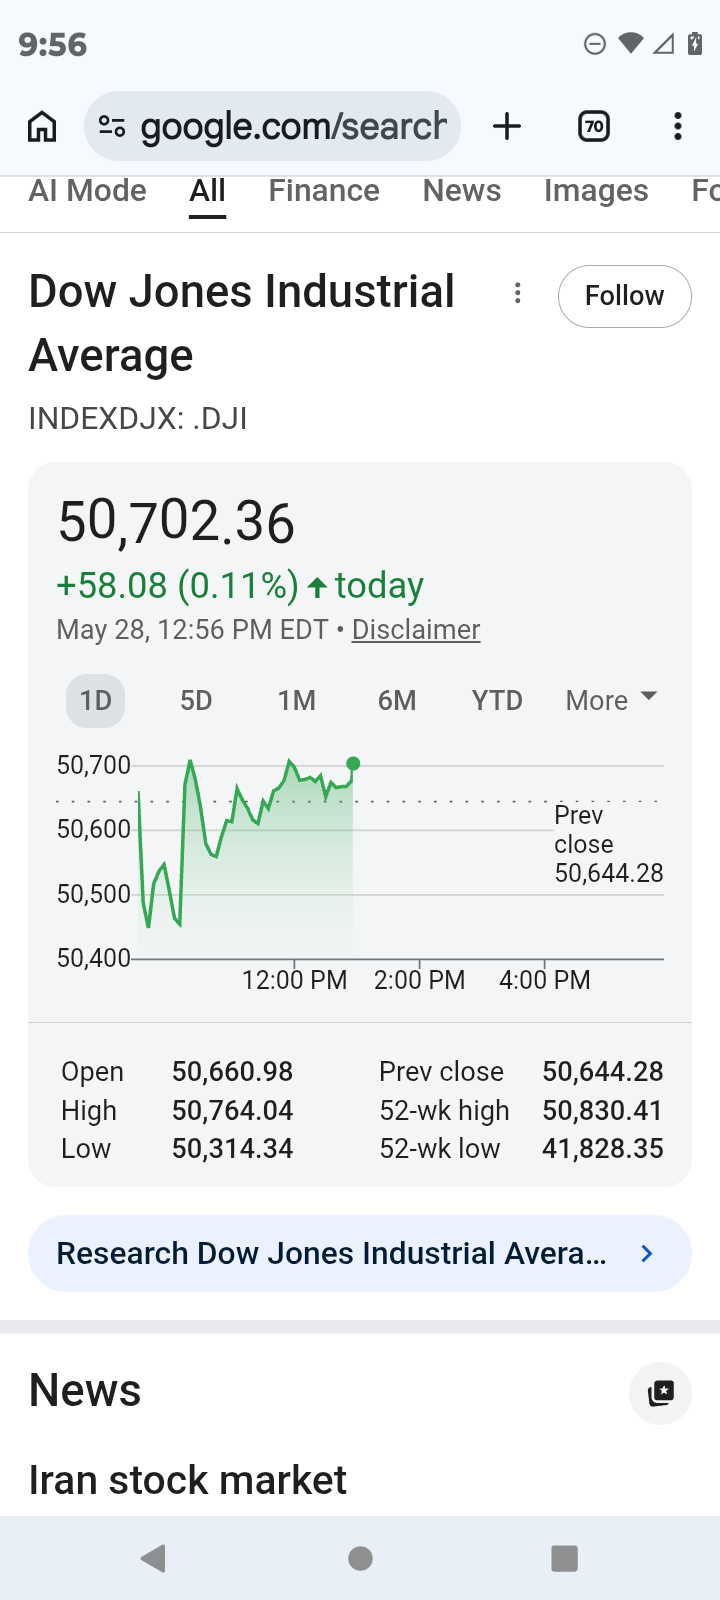The width and height of the screenshot is (720, 1600).
Task: Open the site info icon in address bar
Action: 112,127
